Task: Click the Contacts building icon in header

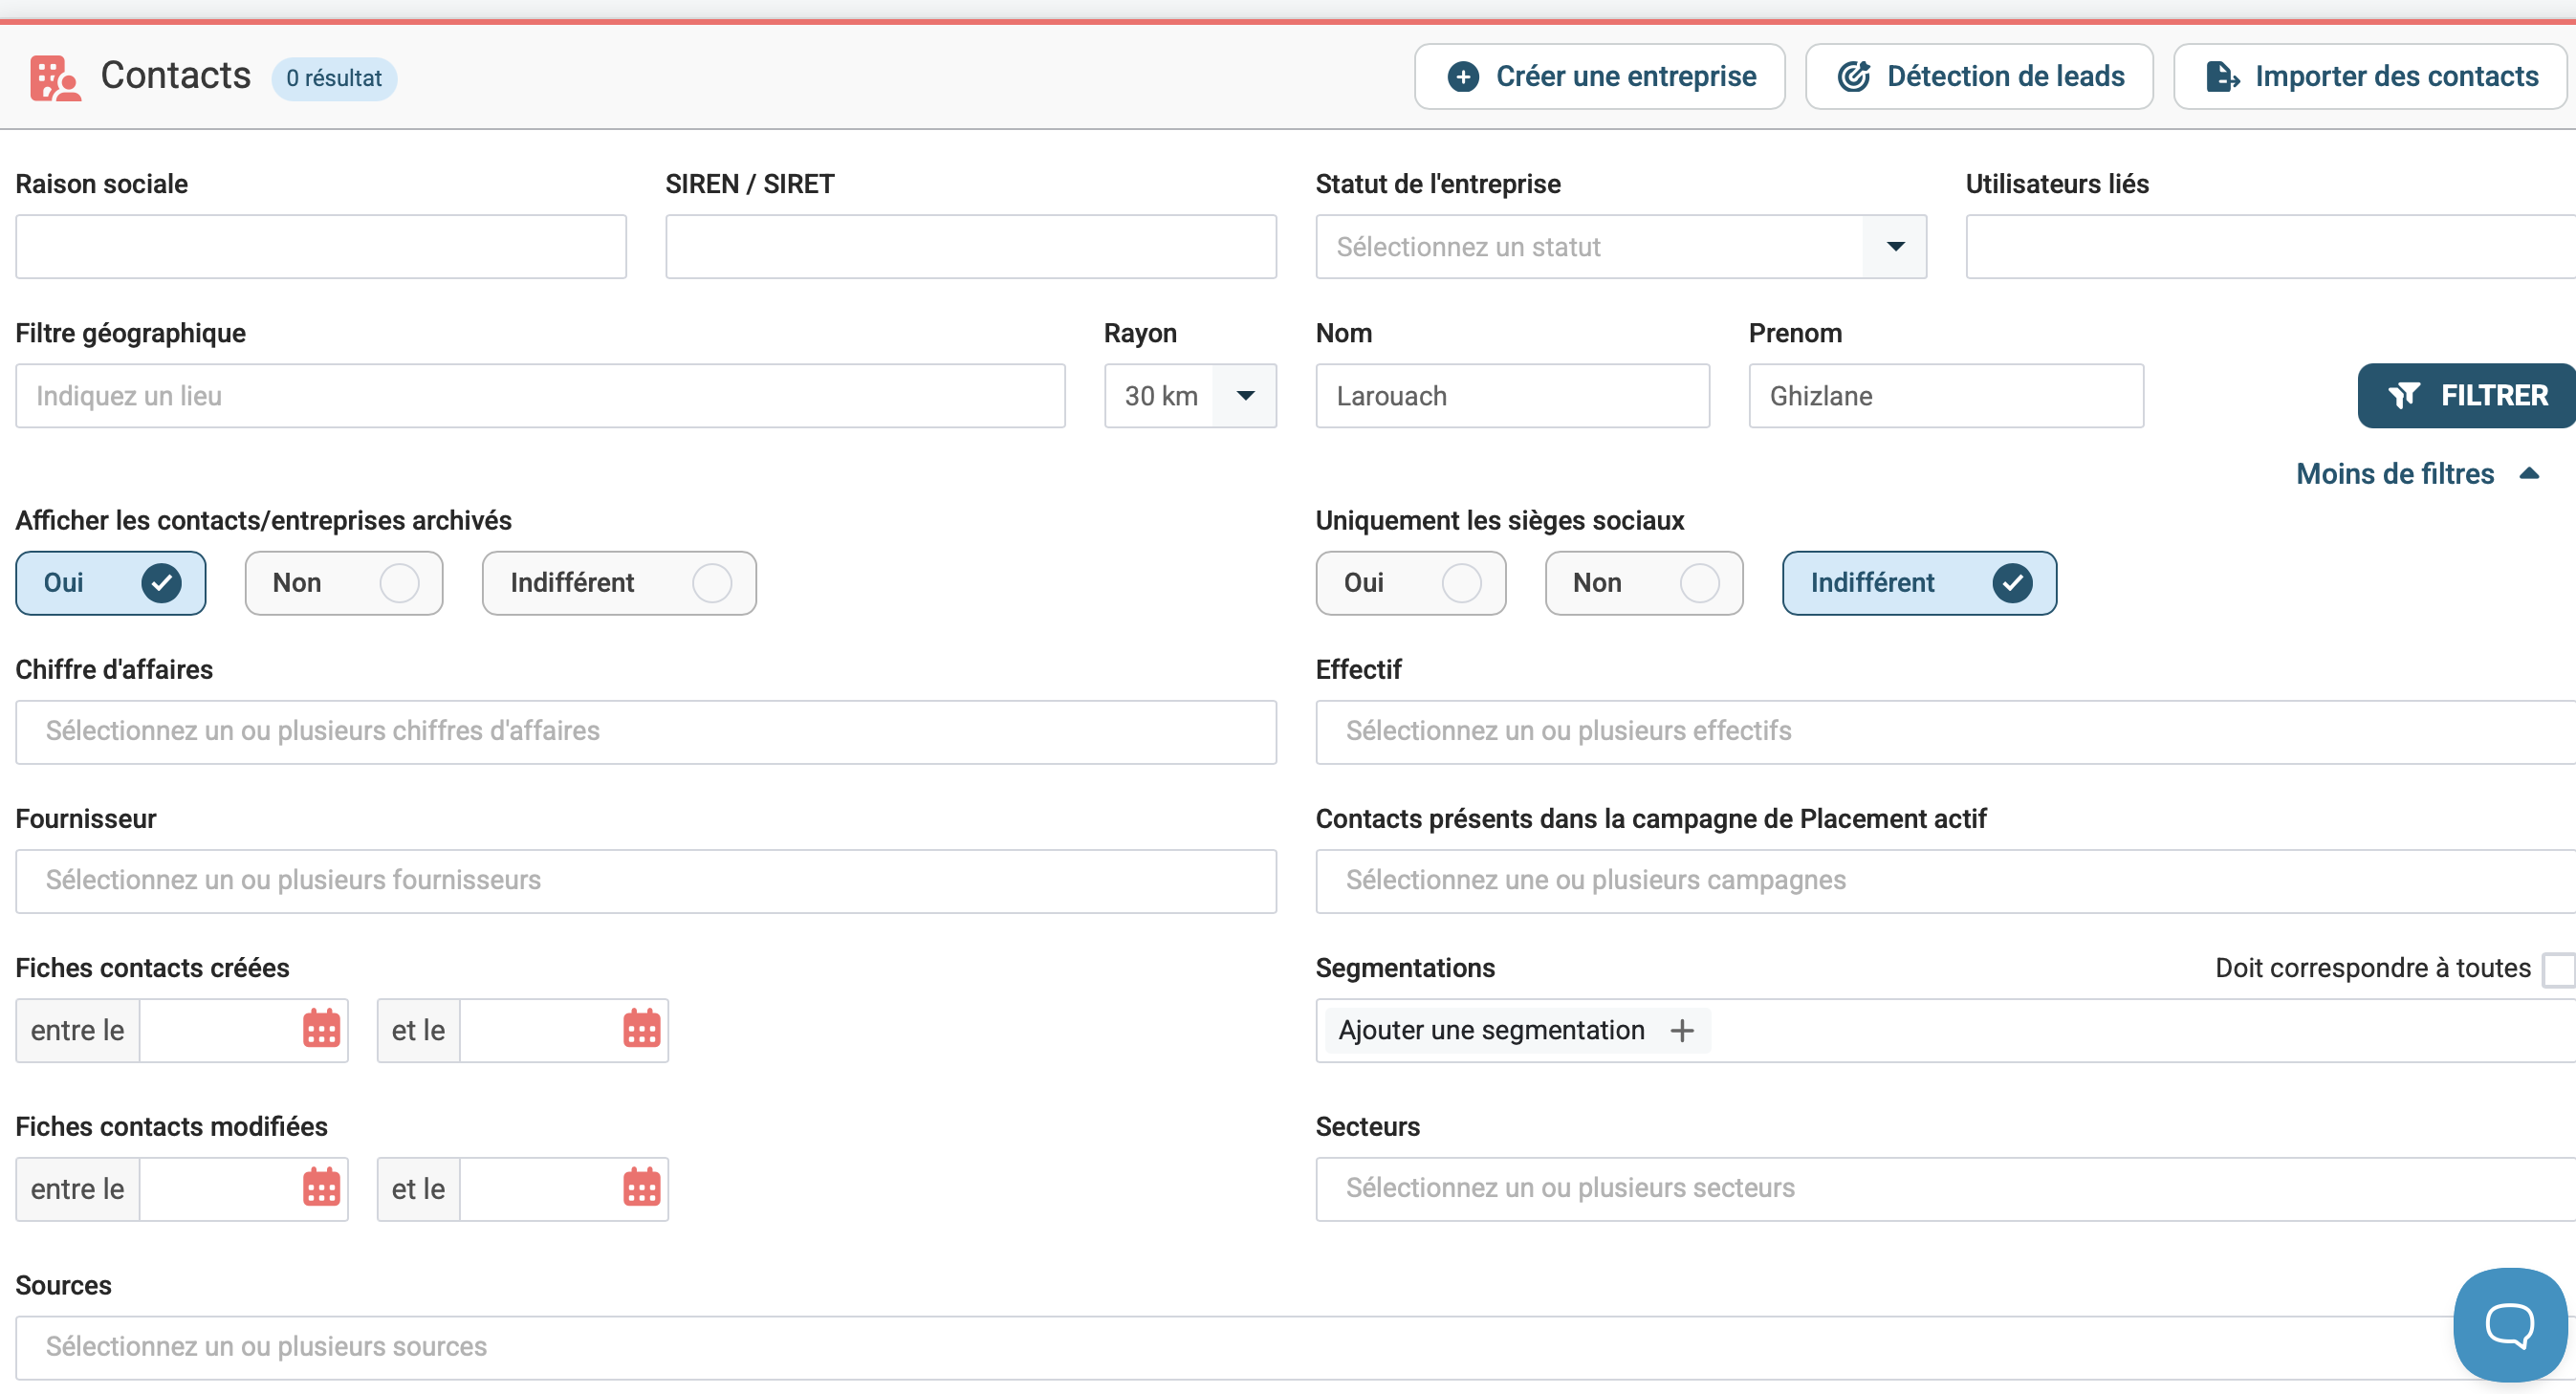Action: pyautogui.click(x=54, y=78)
